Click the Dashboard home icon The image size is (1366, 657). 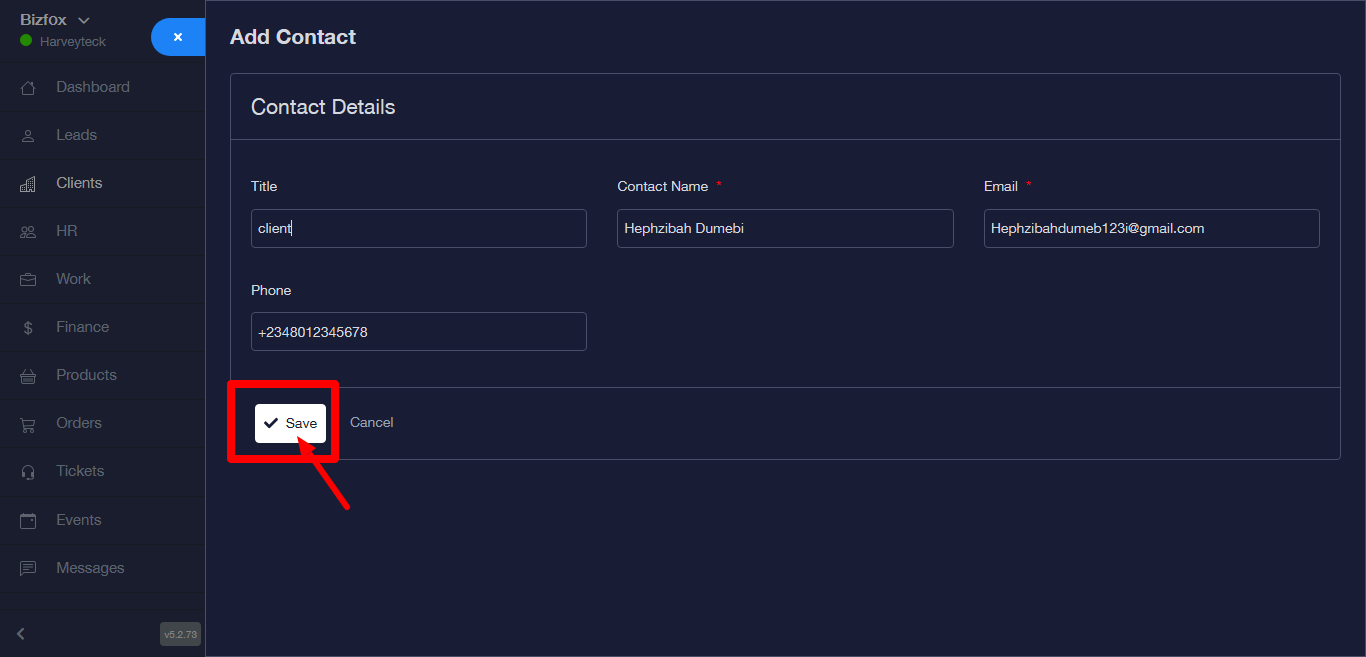coord(28,88)
